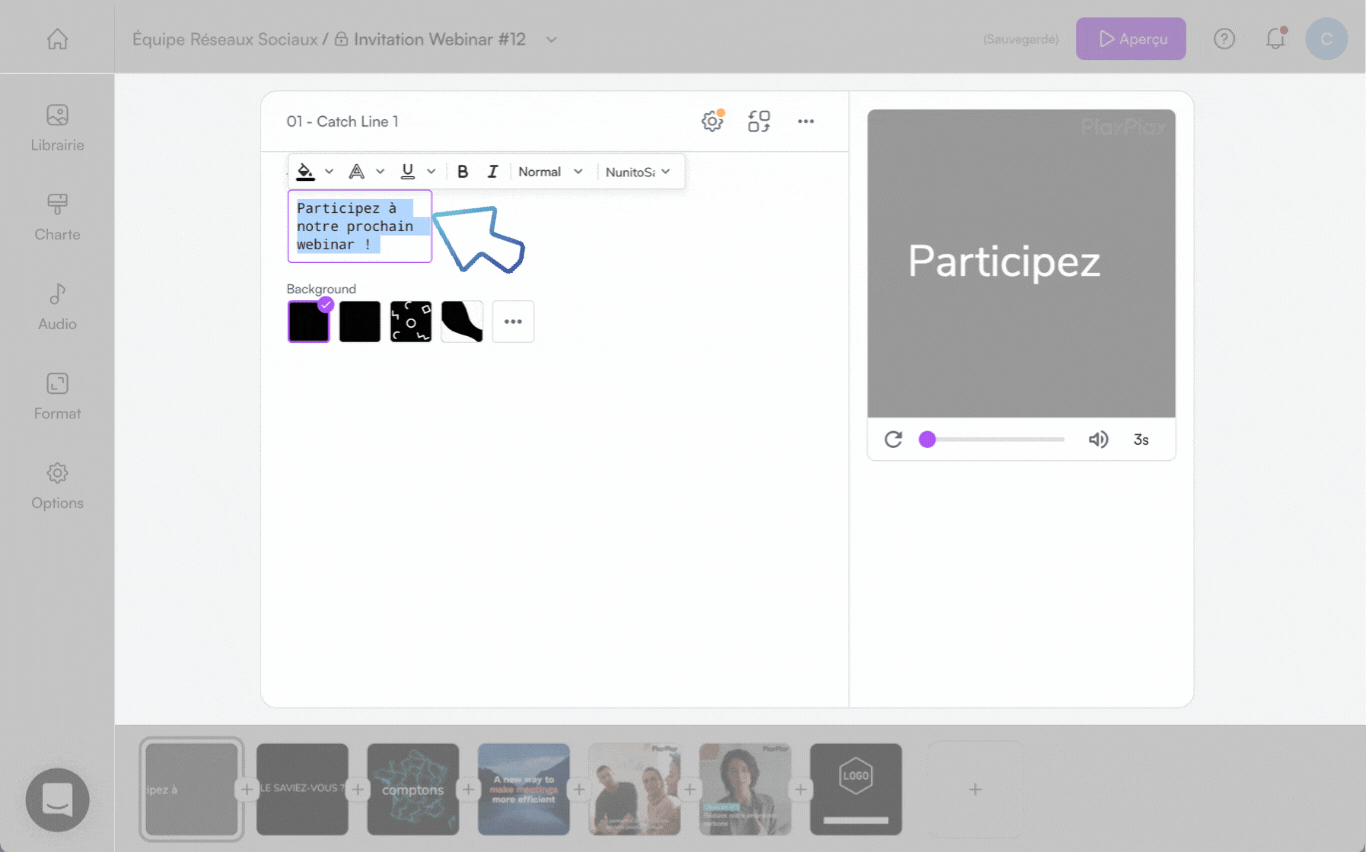The width and height of the screenshot is (1366, 852).
Task: Click the Sauvegardé status text
Action: (1021, 39)
